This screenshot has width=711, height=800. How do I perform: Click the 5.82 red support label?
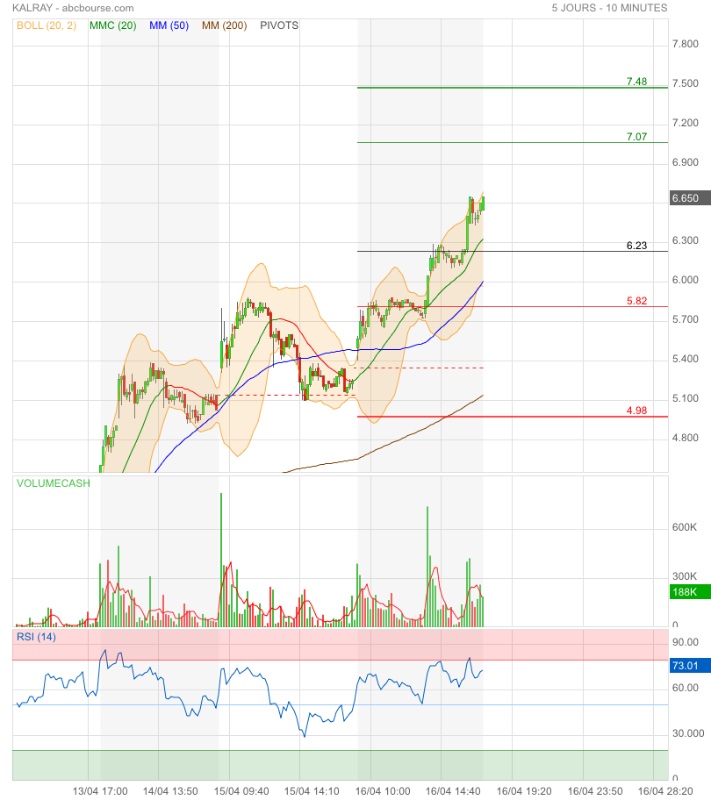coord(636,300)
